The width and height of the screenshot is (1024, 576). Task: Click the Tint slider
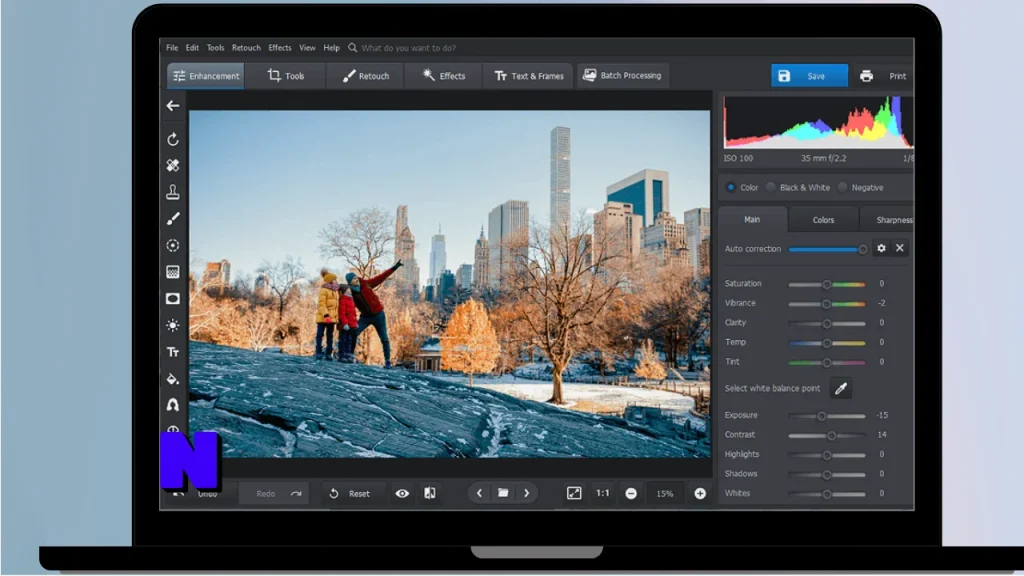click(827, 362)
